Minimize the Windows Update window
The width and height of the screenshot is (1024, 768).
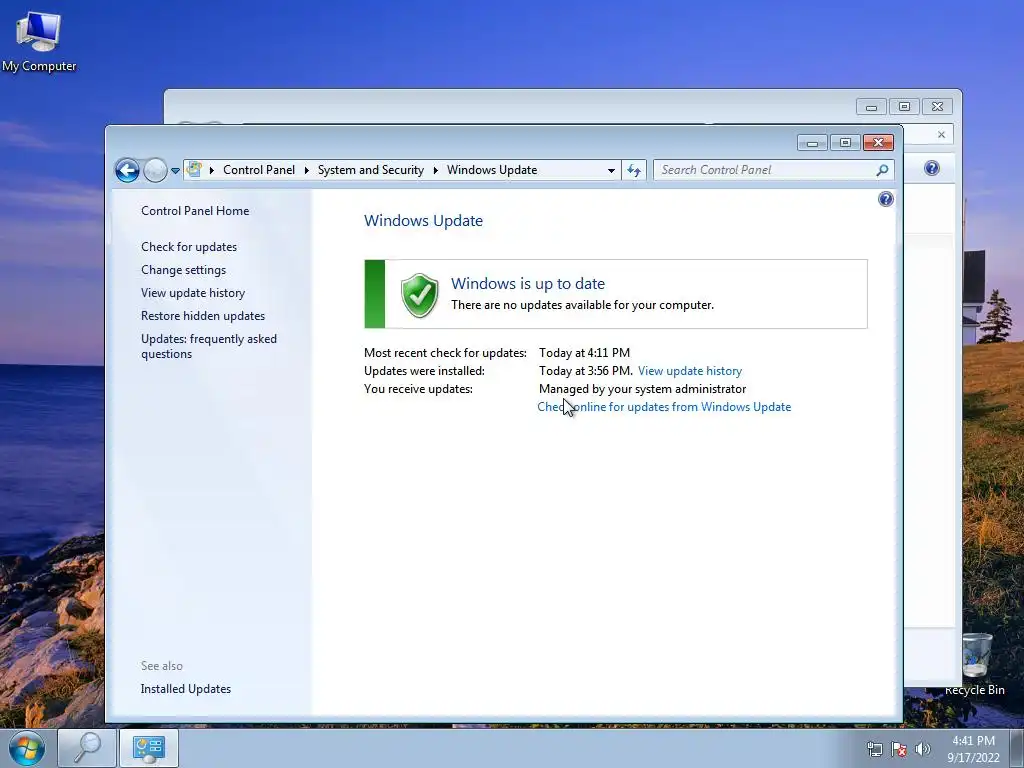(812, 142)
